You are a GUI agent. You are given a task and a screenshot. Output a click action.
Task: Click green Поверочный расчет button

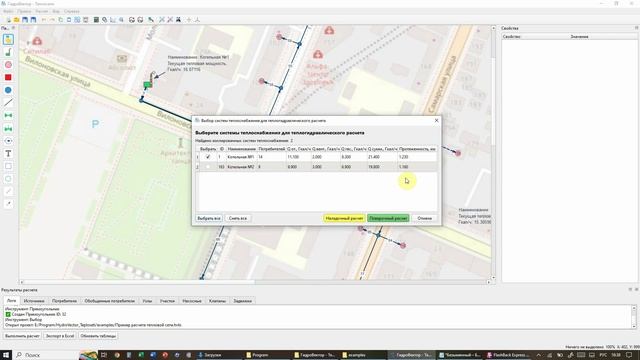tap(388, 218)
